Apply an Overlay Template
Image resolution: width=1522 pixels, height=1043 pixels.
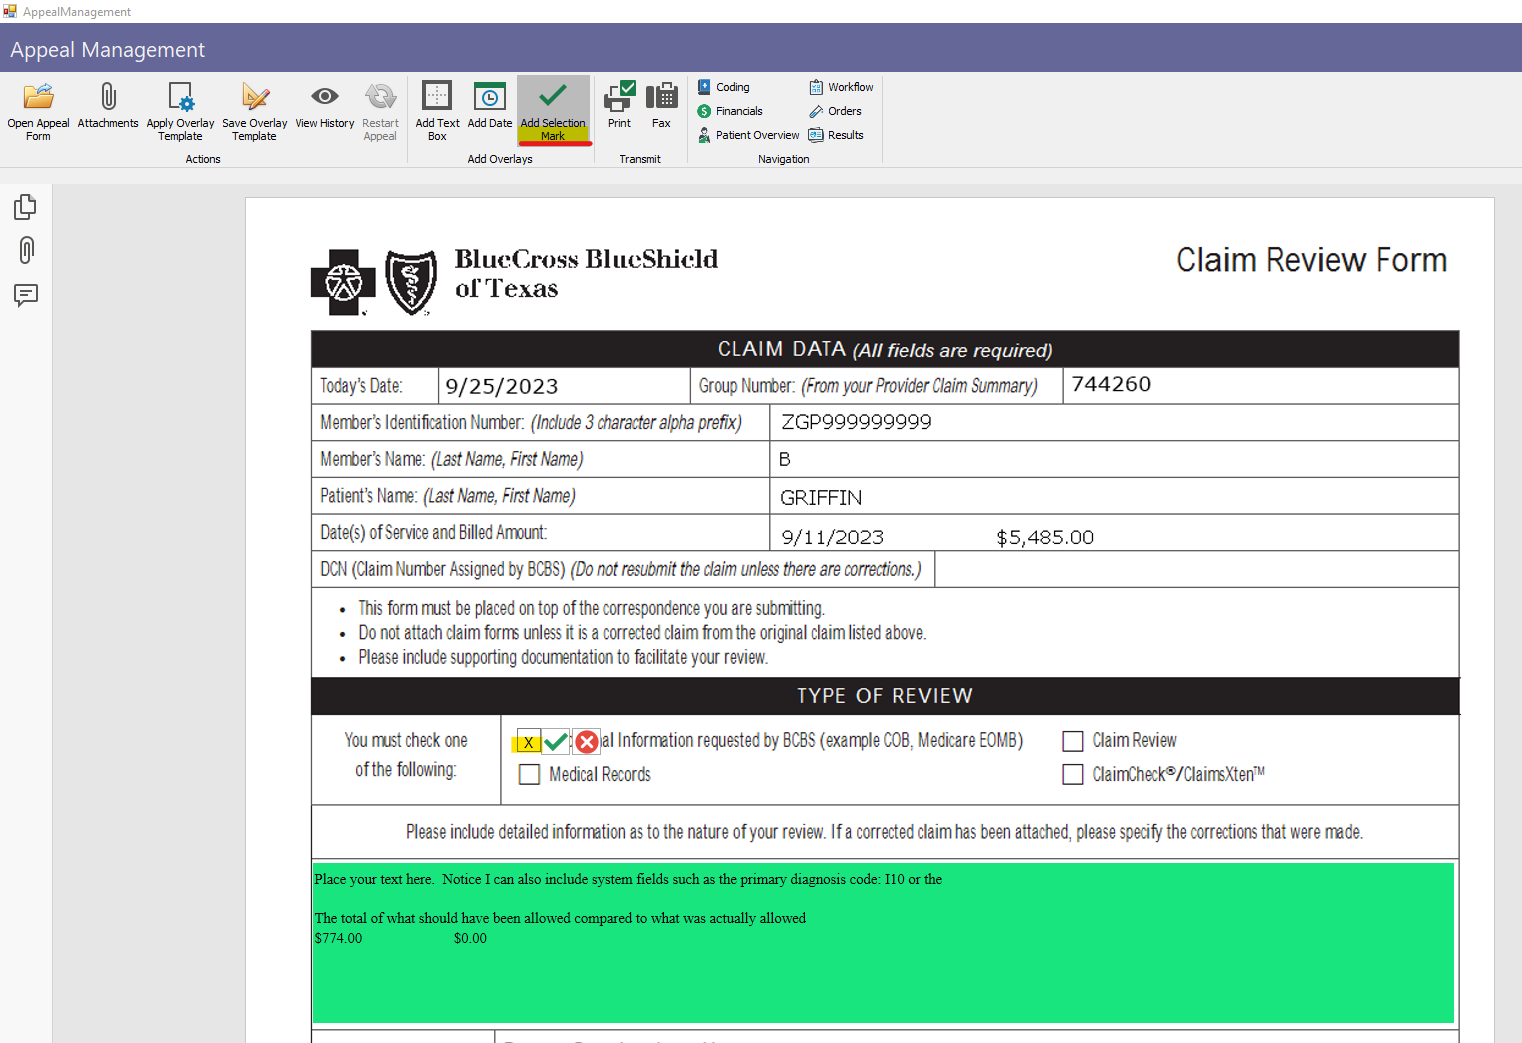pos(180,111)
